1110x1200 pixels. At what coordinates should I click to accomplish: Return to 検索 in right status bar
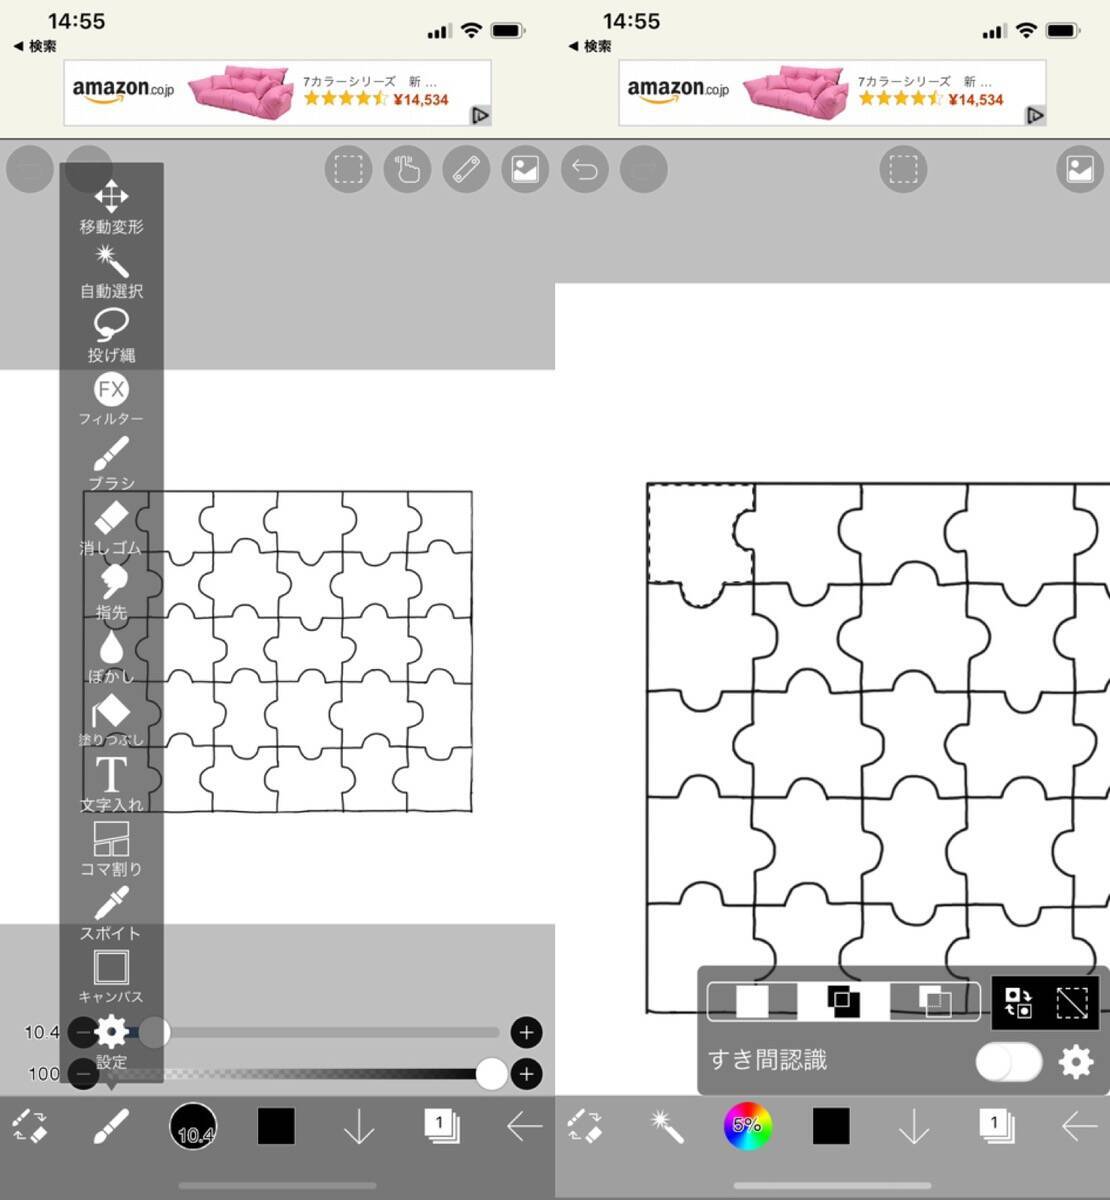pyautogui.click(x=590, y=46)
